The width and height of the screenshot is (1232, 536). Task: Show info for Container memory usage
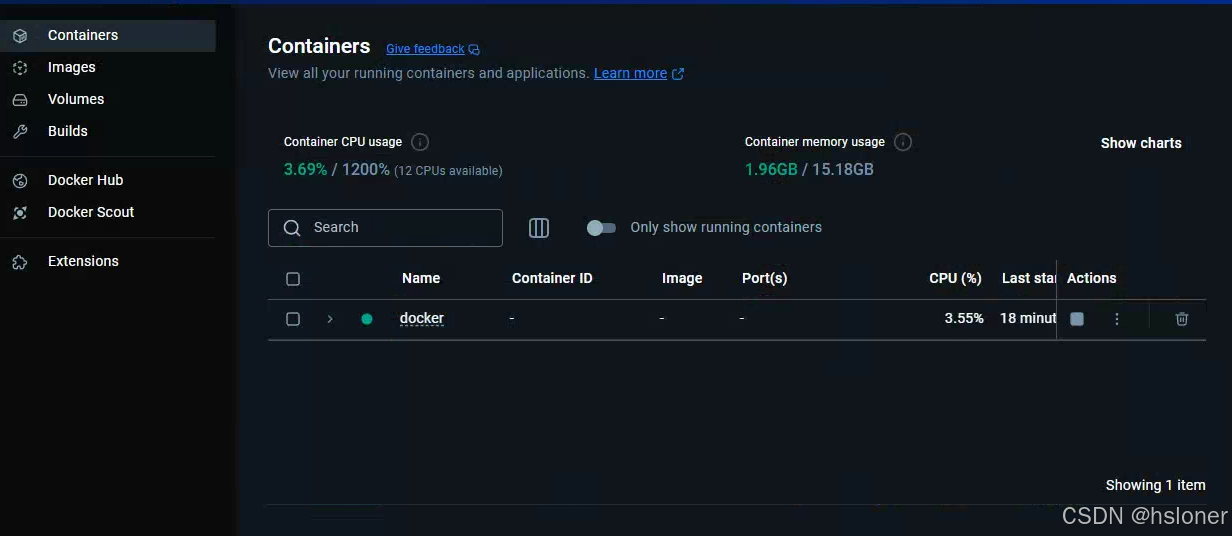(903, 142)
